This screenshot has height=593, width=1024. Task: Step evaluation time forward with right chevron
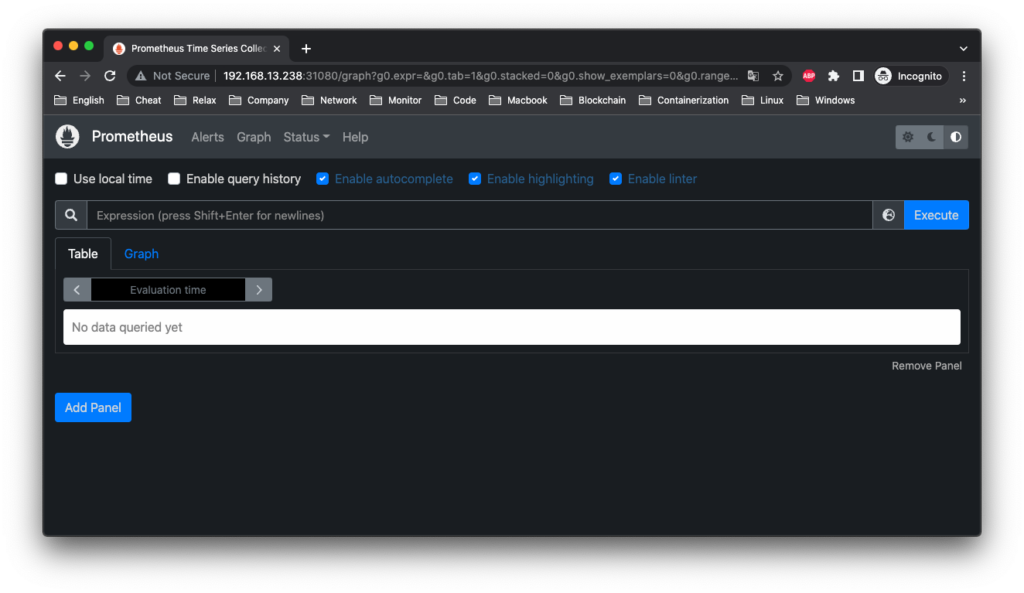[x=259, y=289]
